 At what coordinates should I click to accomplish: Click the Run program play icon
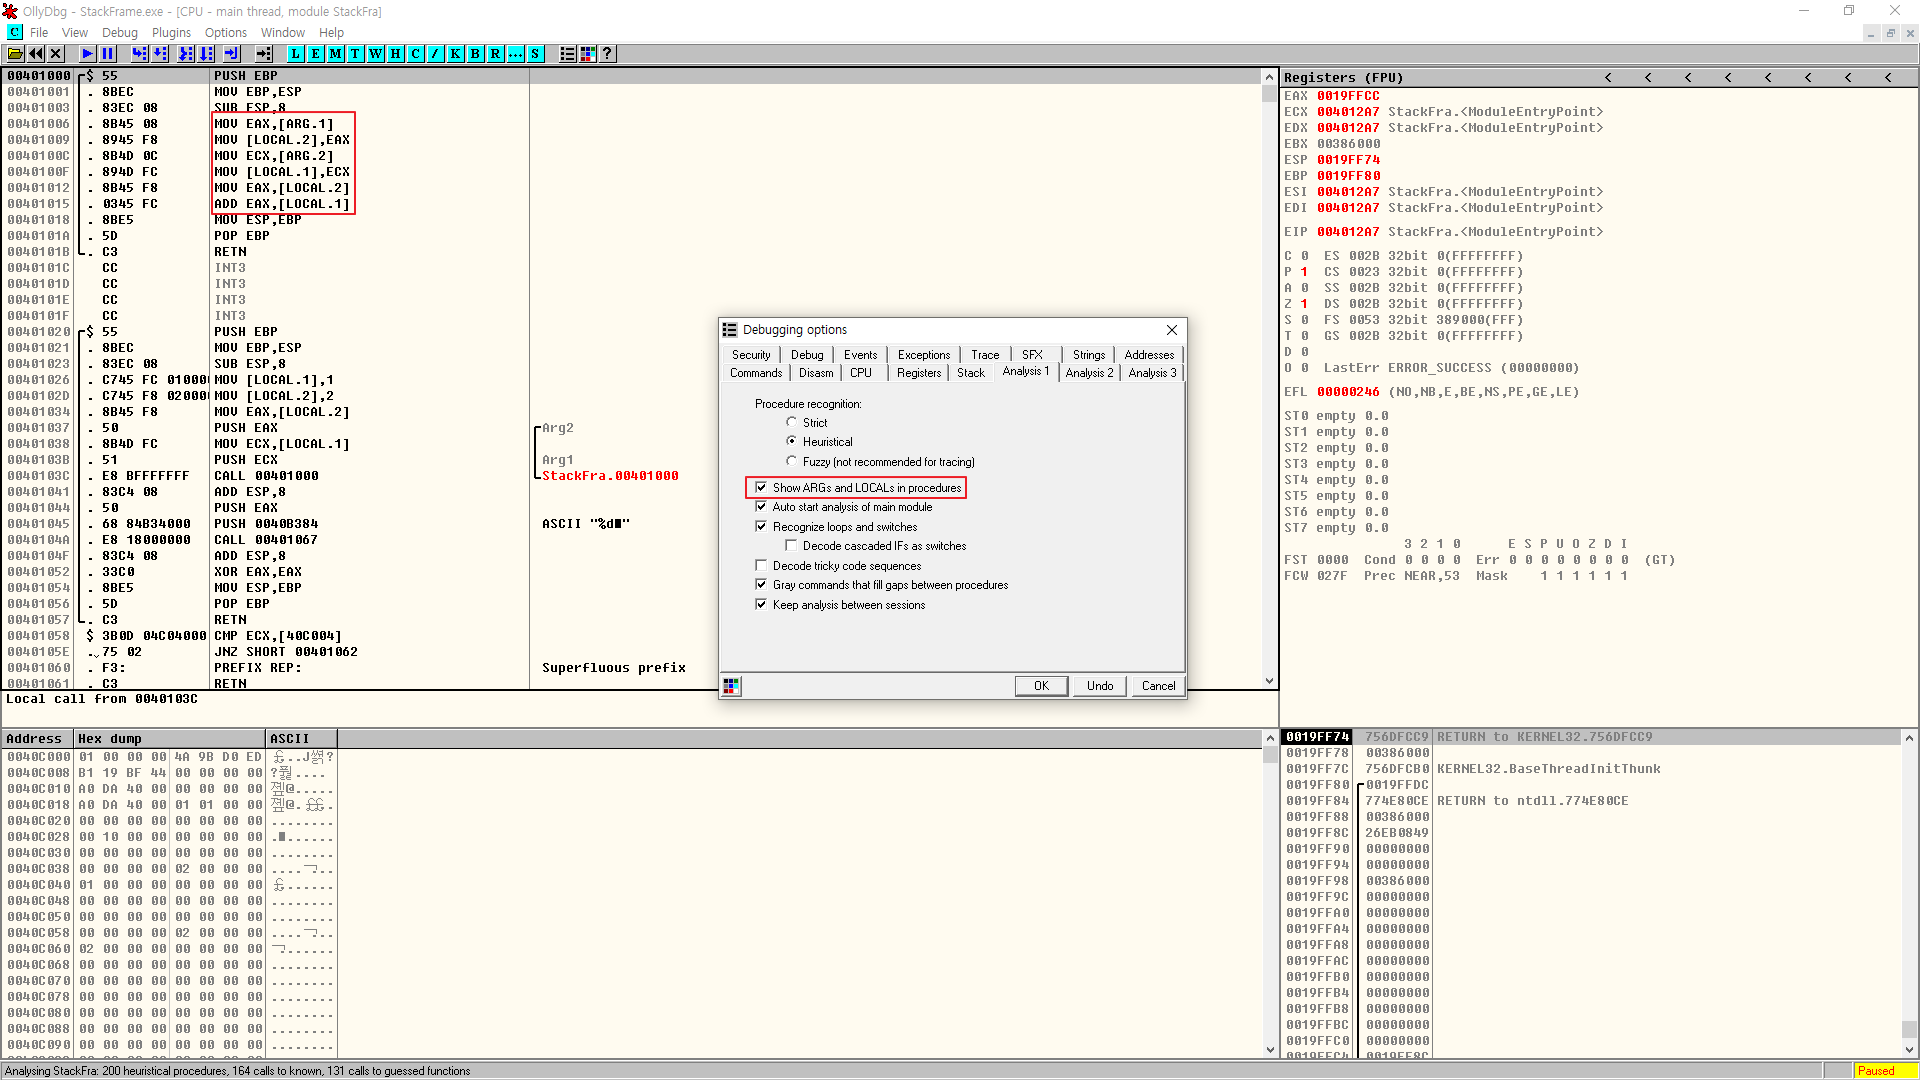[x=87, y=54]
